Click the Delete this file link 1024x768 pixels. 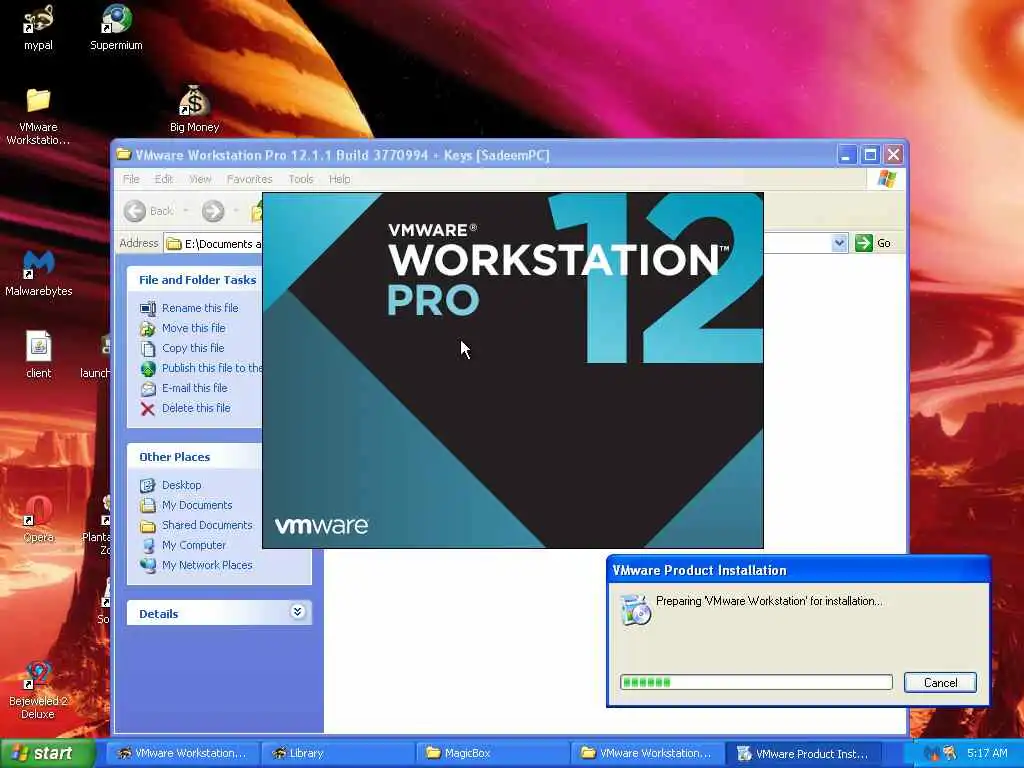click(196, 408)
